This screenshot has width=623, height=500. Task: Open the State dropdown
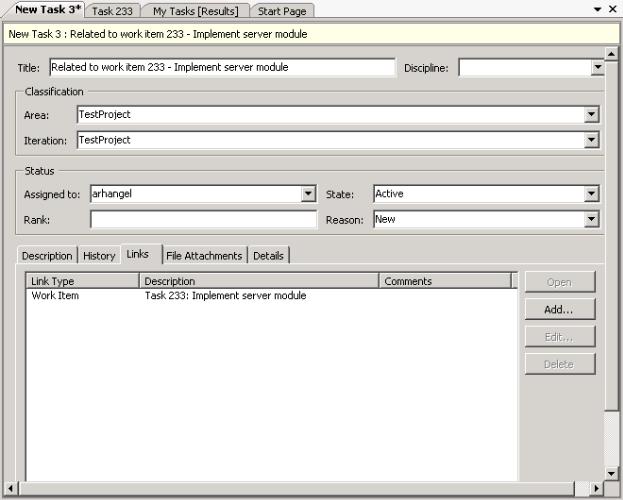pyautogui.click(x=592, y=194)
